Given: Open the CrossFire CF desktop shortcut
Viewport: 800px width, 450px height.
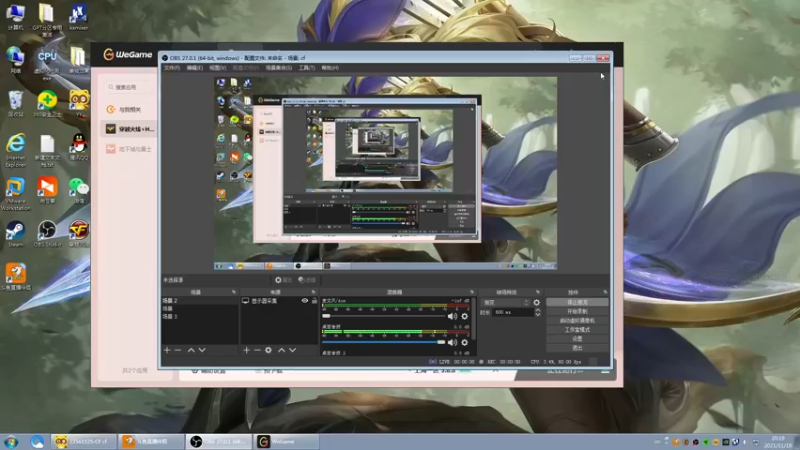Looking at the screenshot, I should pos(79,234).
